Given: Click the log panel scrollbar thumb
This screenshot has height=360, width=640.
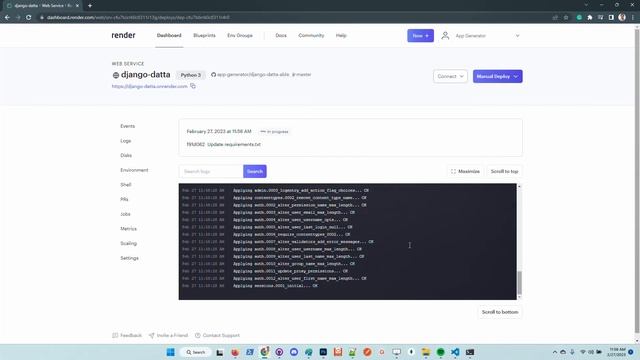Looking at the screenshot, I should pos(519,282).
